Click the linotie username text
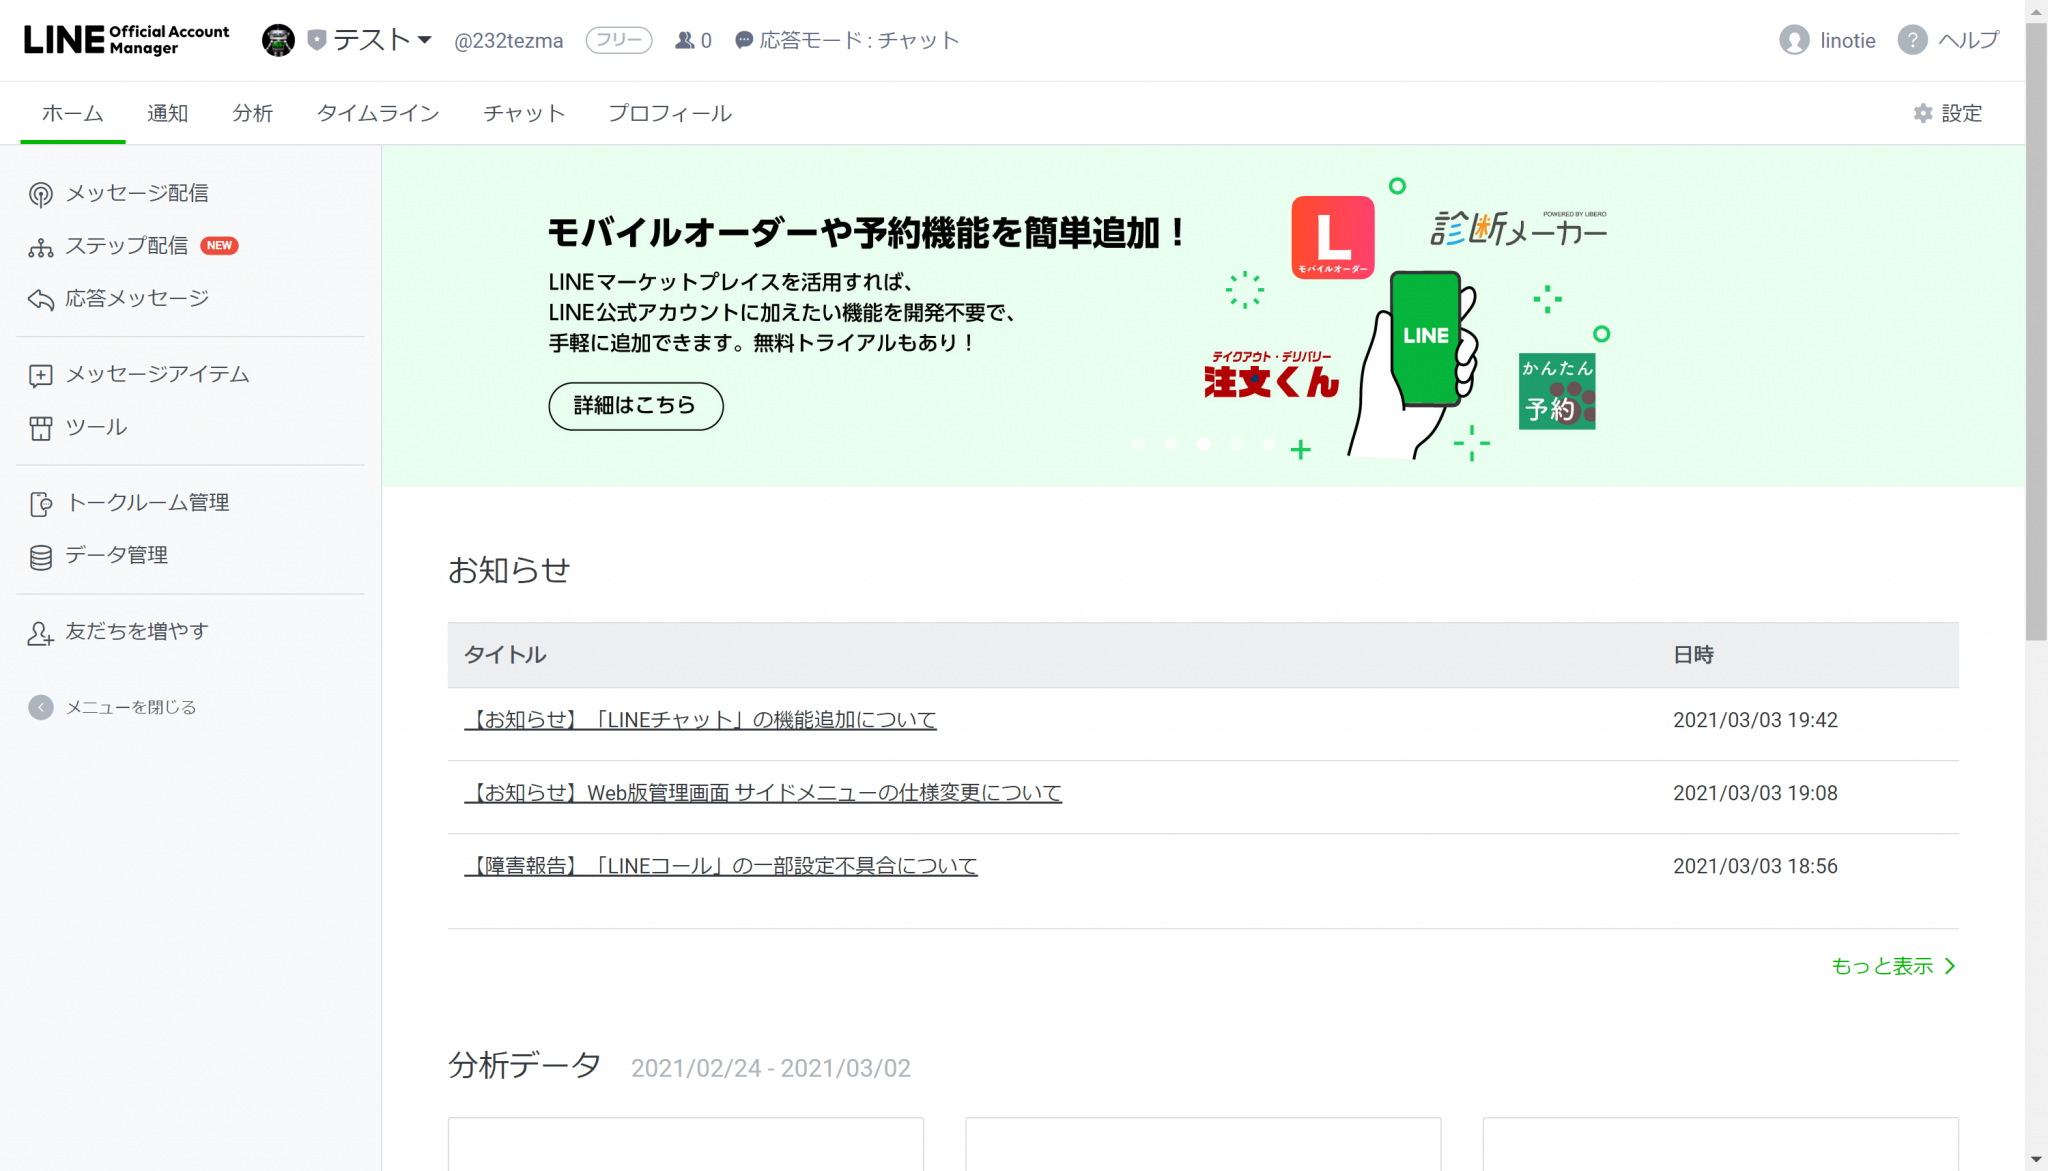Viewport: 2048px width, 1171px height. click(1847, 41)
